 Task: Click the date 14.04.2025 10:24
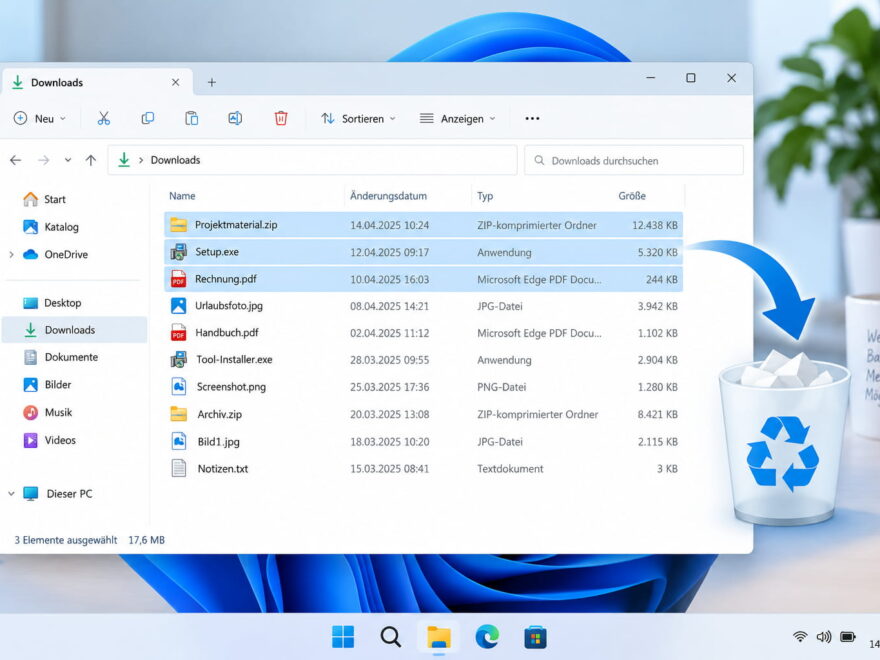coord(389,225)
